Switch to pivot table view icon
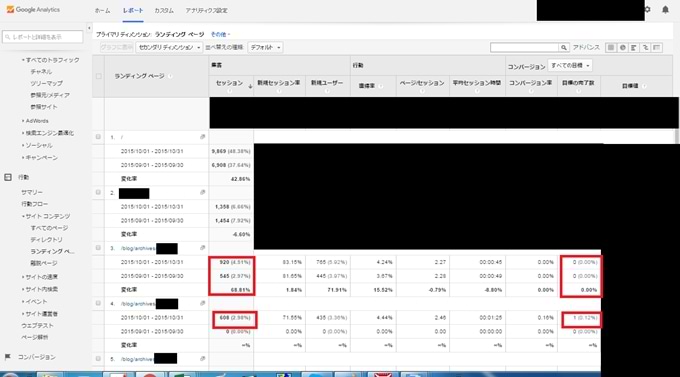Image resolution: width=680 pixels, height=377 pixels. [657, 47]
